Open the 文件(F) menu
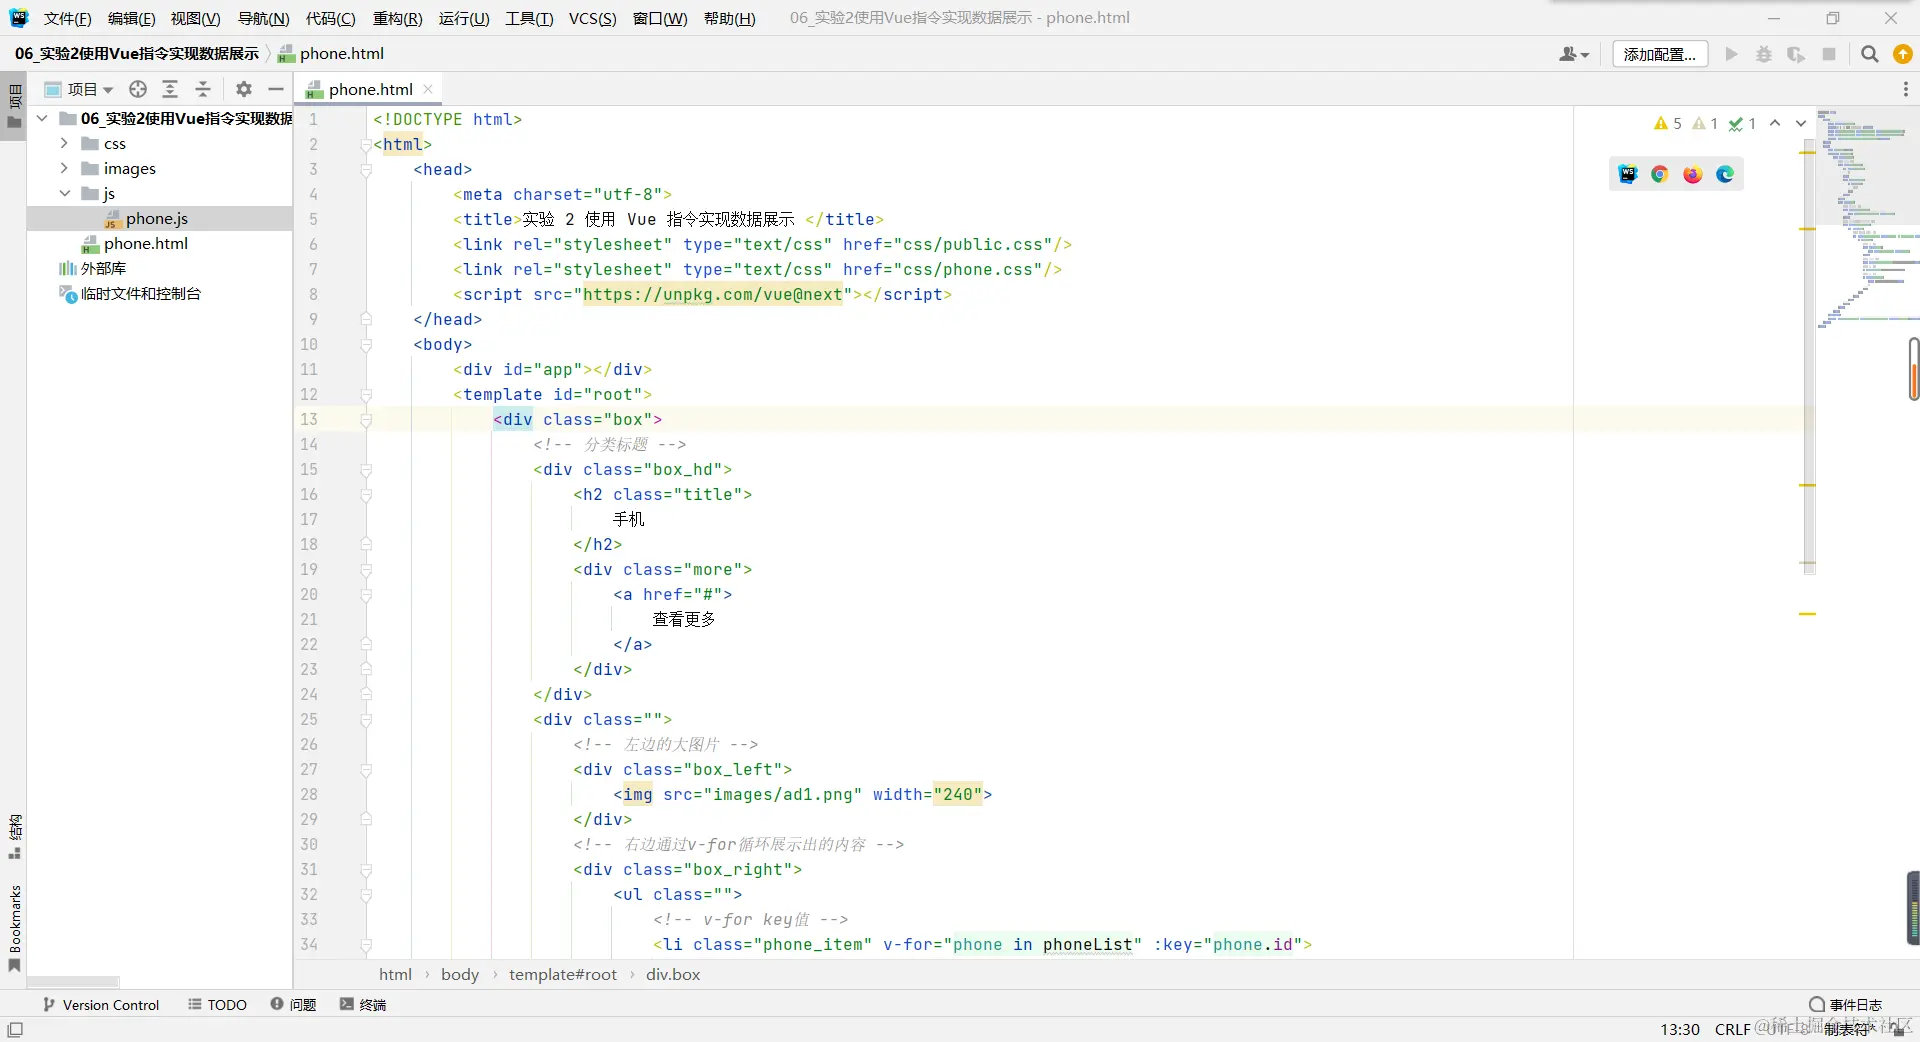The height and width of the screenshot is (1042, 1920). [x=67, y=18]
